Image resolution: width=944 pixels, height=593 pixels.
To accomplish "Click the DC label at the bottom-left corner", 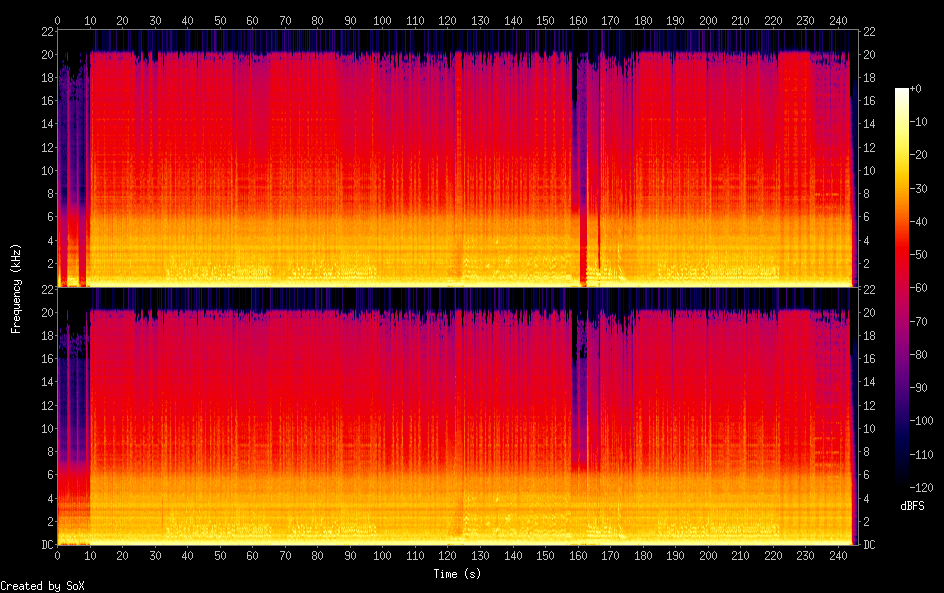I will click(x=46, y=545).
